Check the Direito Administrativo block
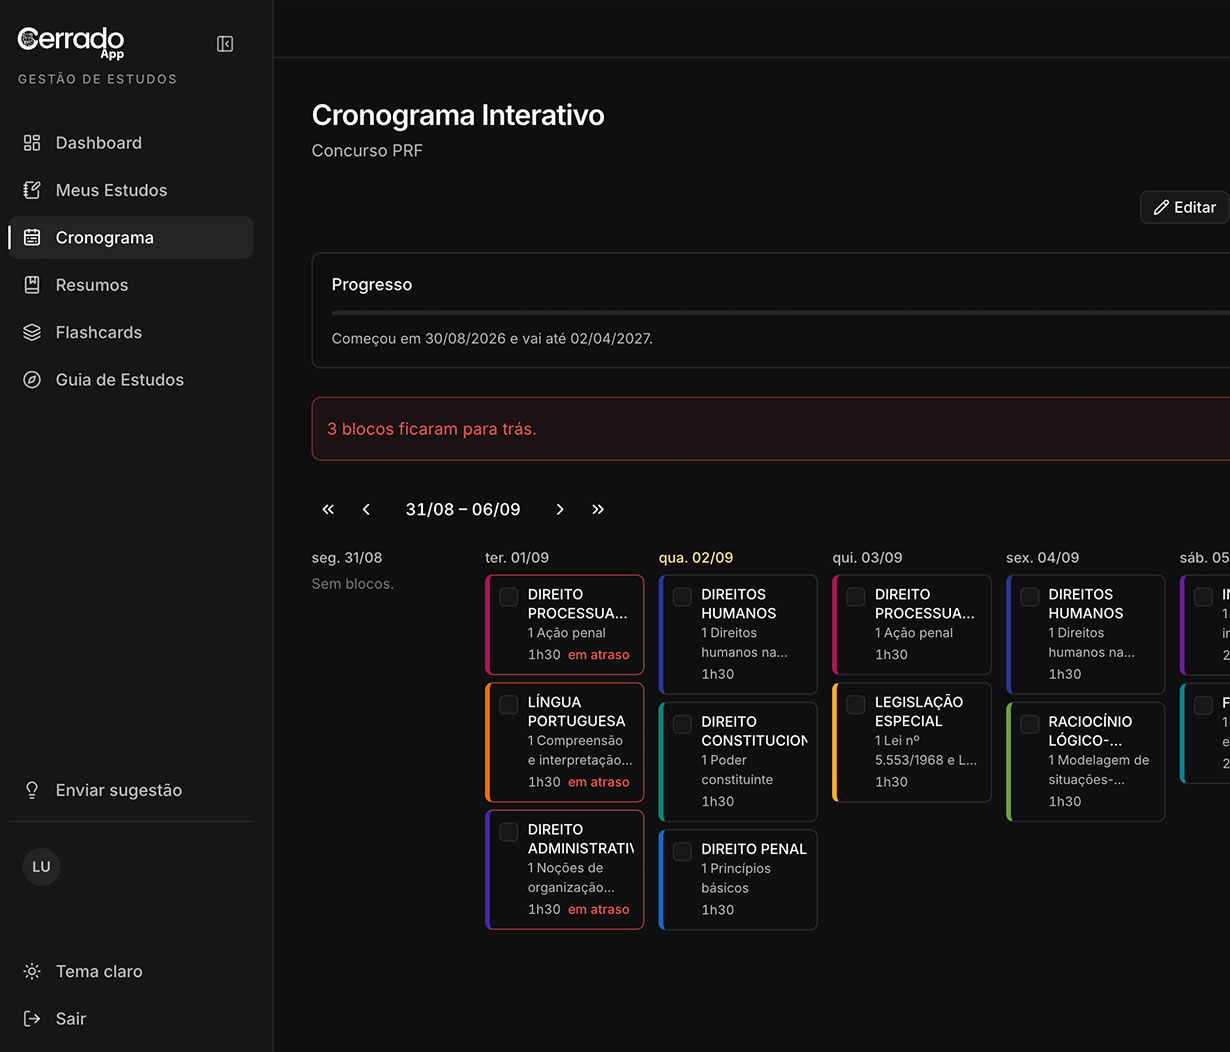The height and width of the screenshot is (1052, 1230). click(x=509, y=831)
